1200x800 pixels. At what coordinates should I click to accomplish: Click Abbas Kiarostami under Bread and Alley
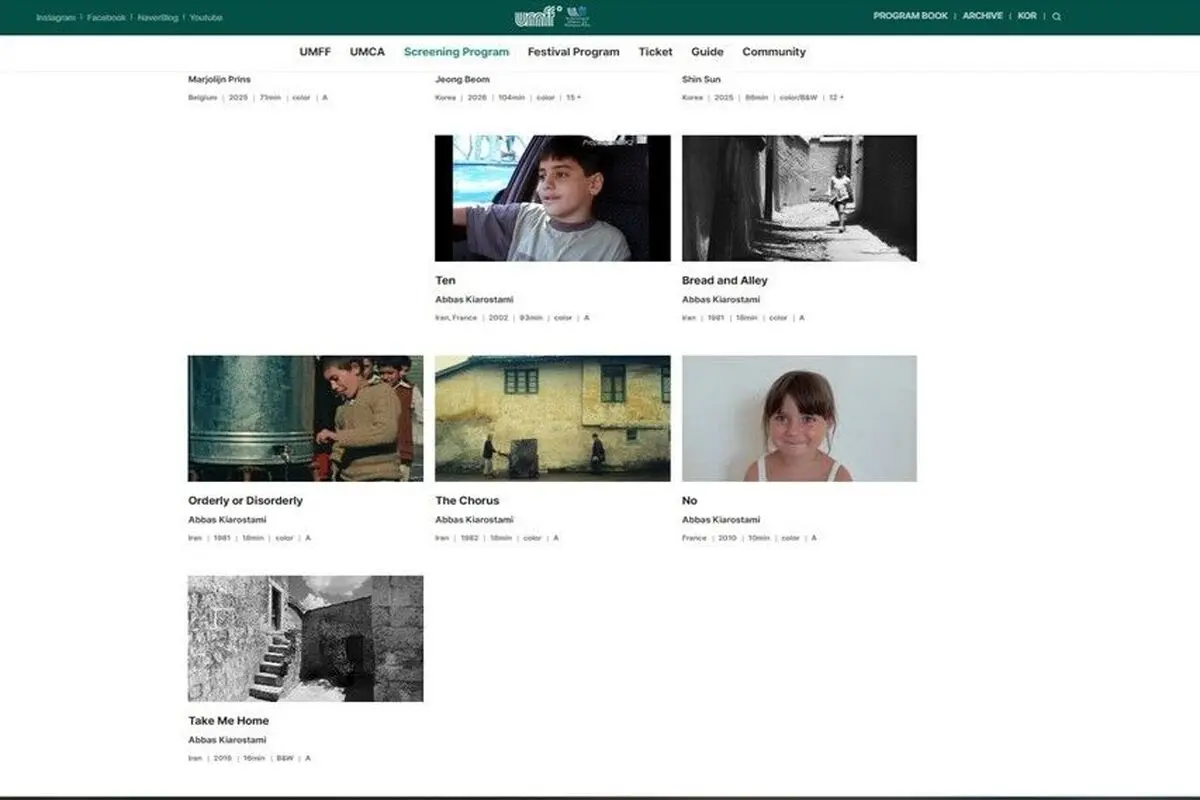tap(721, 300)
